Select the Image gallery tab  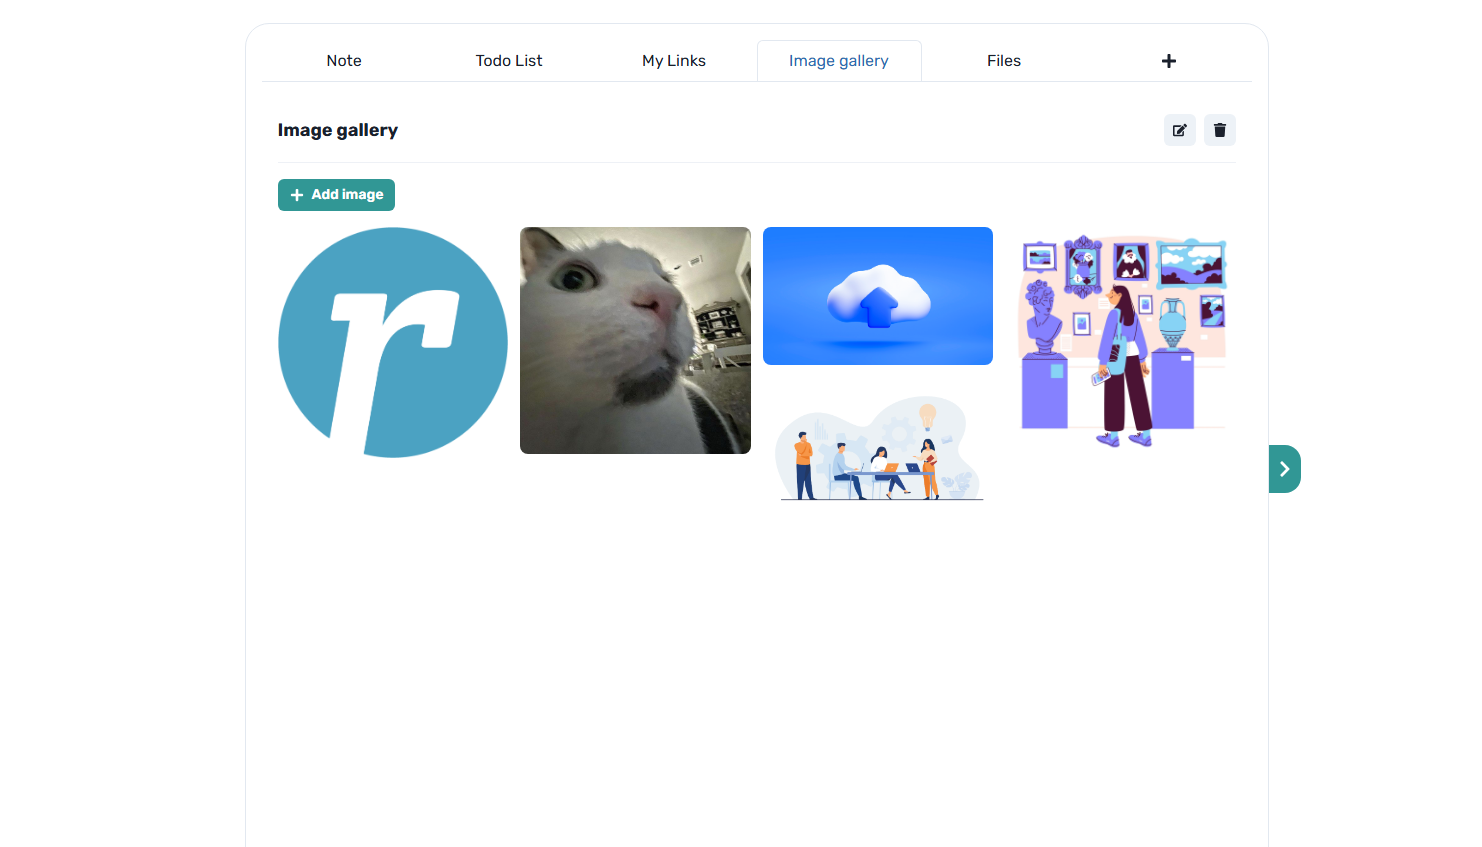(839, 61)
